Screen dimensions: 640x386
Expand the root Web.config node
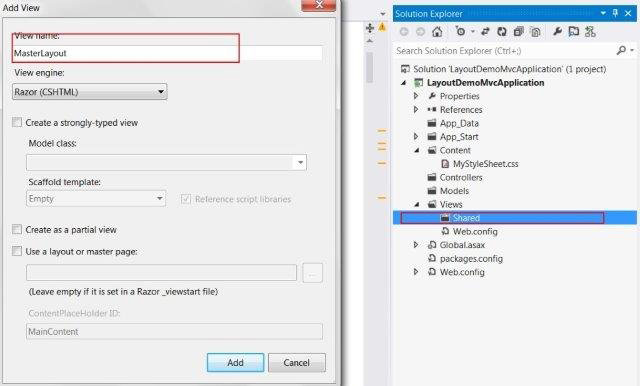point(416,271)
